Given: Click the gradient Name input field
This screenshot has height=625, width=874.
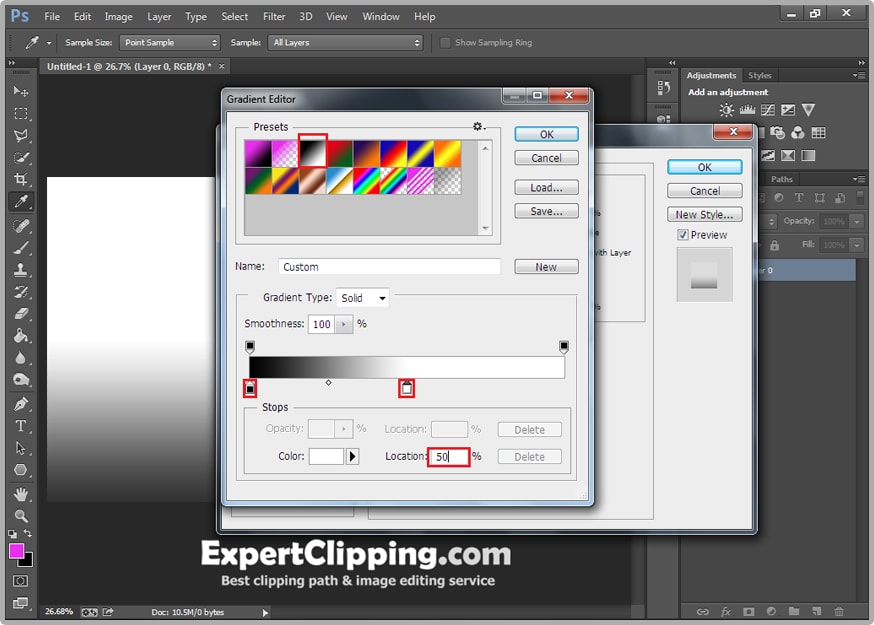Looking at the screenshot, I should tap(389, 267).
